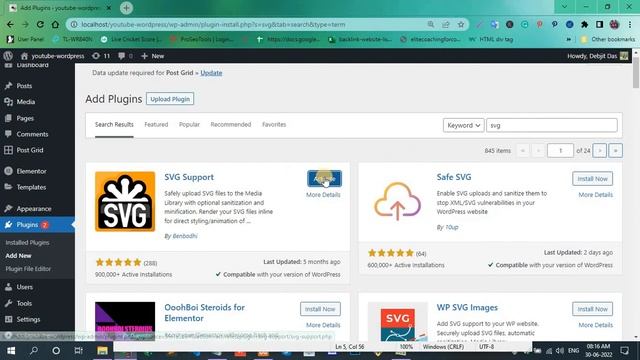Open youtube-wordpress site home link
The image size is (640, 360).
[x=52, y=56]
